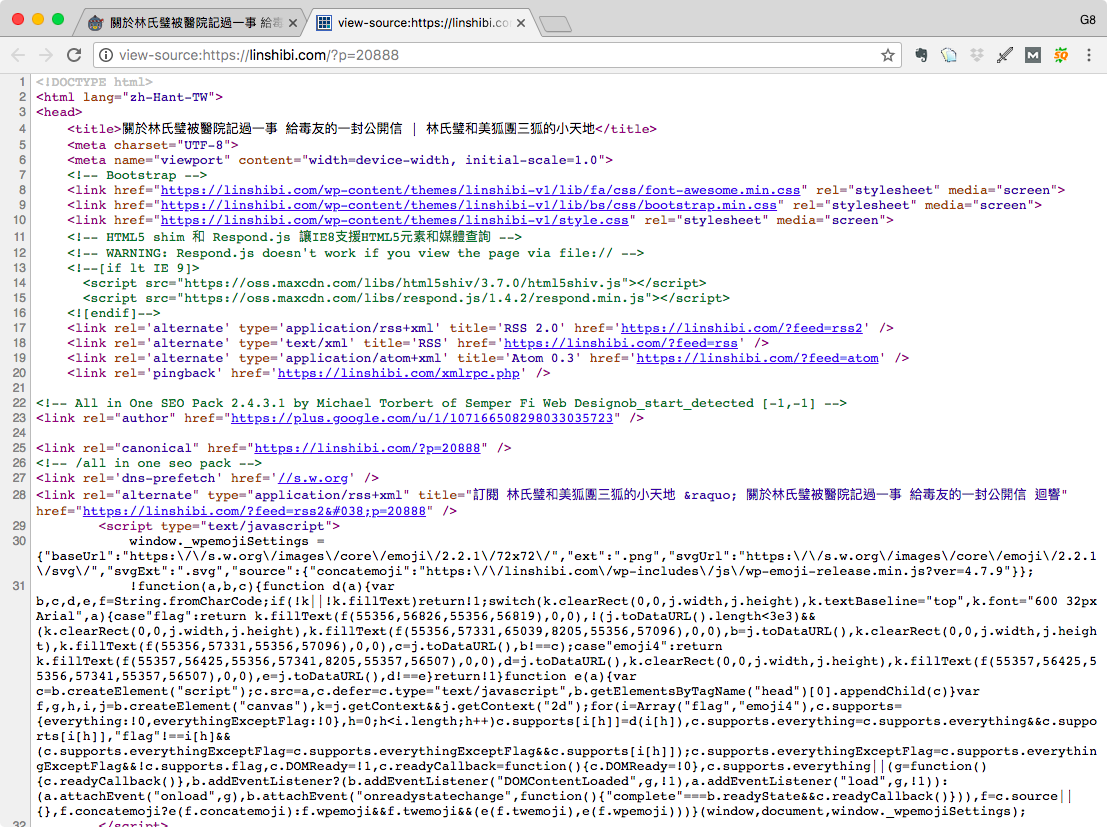
Task: Click the G8 profile button
Action: (x=1087, y=20)
